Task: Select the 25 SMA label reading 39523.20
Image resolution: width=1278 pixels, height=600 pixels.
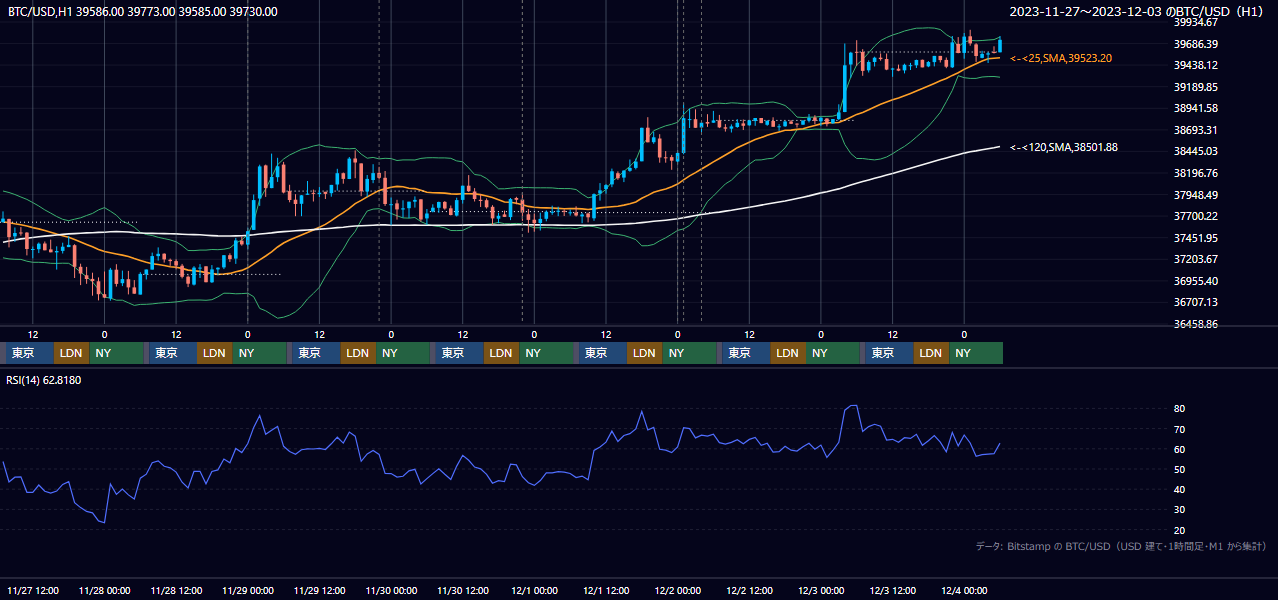Action: coord(1060,58)
